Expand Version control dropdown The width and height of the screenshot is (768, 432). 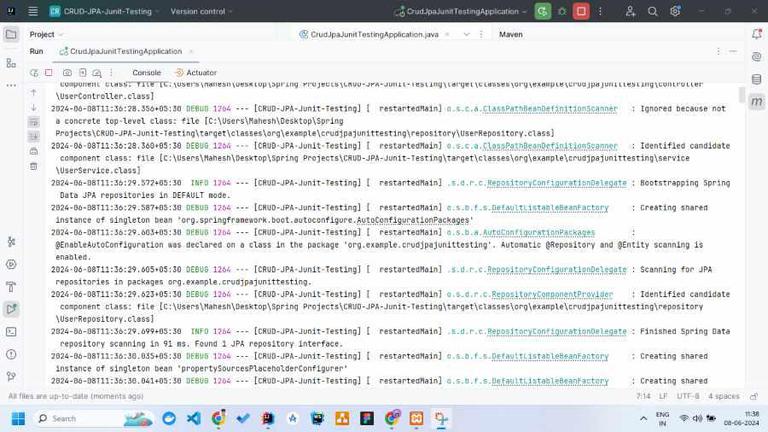(x=201, y=11)
